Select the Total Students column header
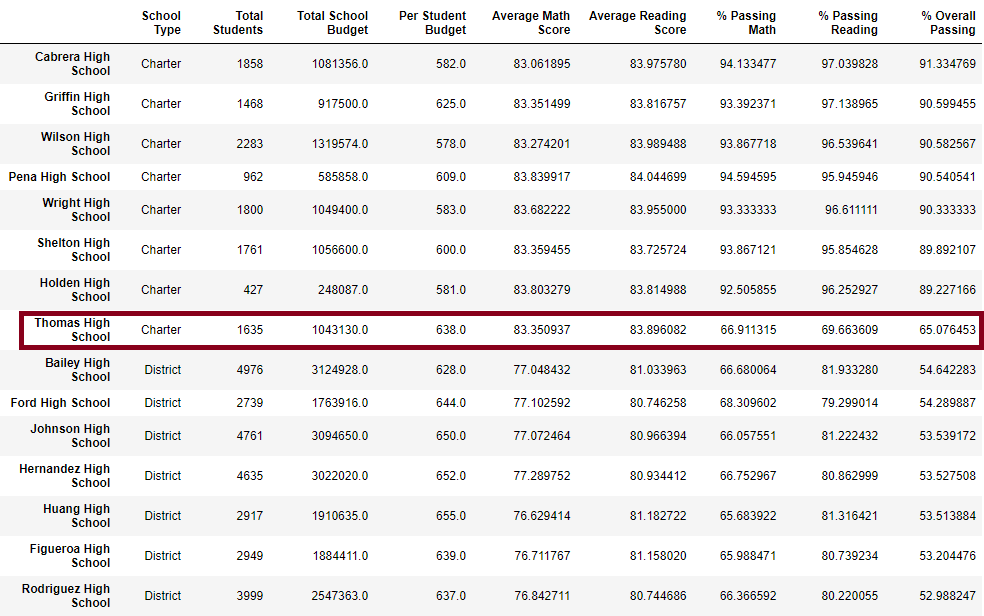 [x=238, y=23]
